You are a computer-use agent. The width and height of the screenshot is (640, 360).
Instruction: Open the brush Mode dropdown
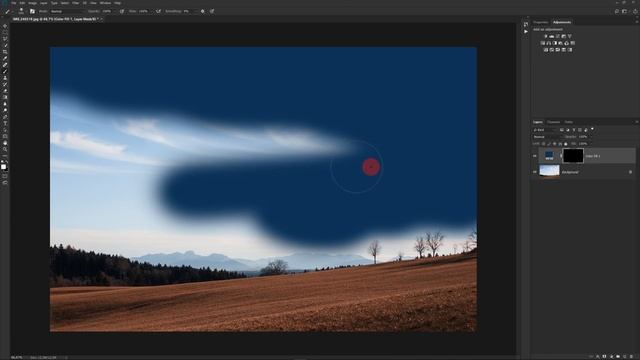click(67, 11)
